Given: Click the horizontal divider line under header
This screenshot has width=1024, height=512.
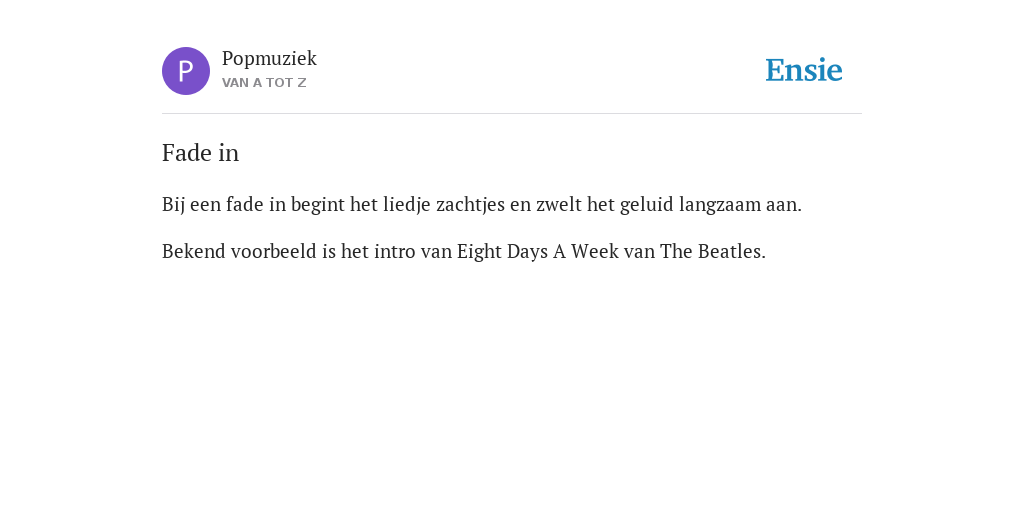Looking at the screenshot, I should click(512, 114).
